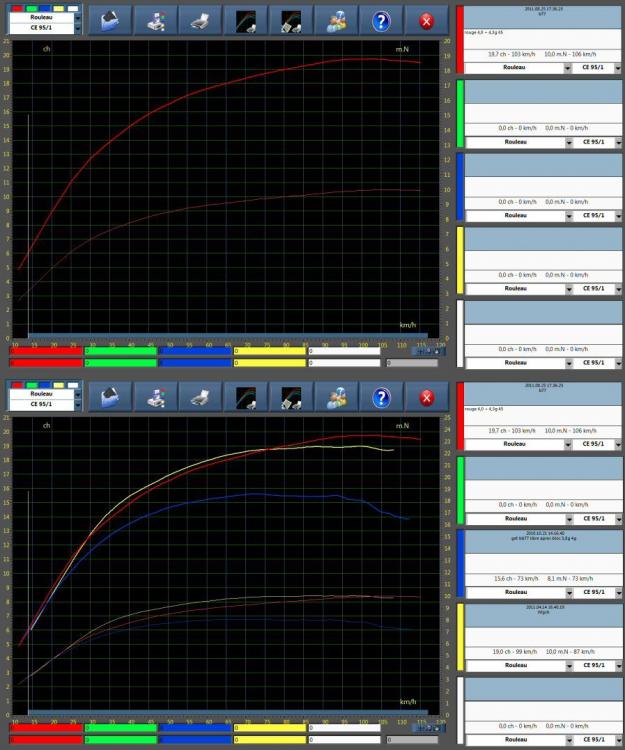Open user assistance icon in lower toolbar
Image resolution: width=625 pixels, height=750 pixels.
336,397
